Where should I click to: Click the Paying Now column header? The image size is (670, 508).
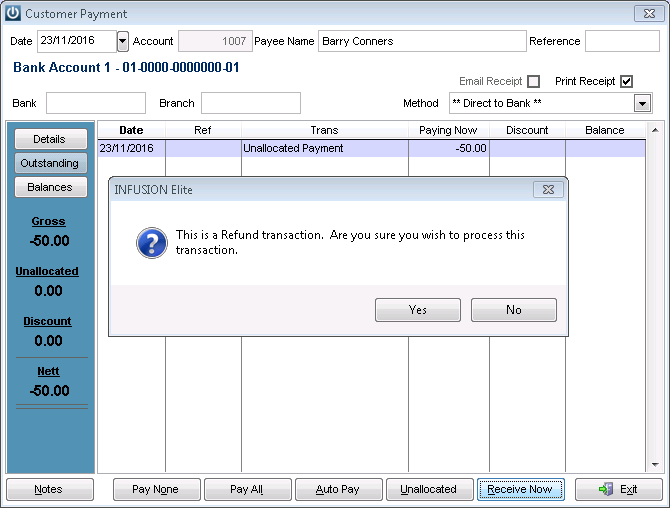tap(448, 130)
